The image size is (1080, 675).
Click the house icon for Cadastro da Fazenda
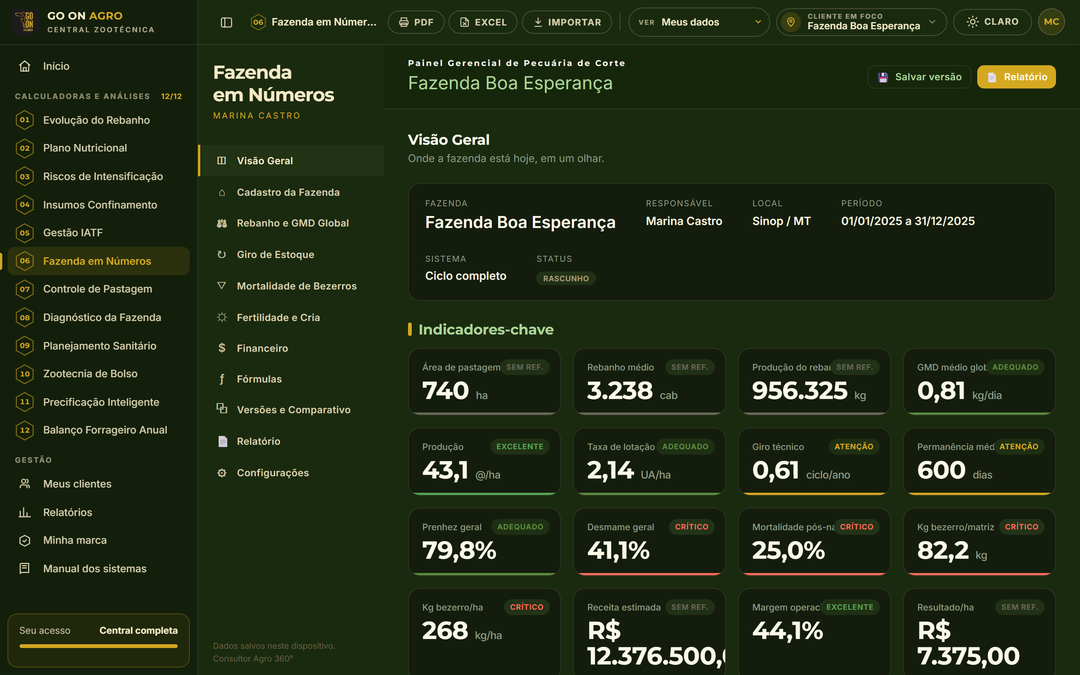(x=222, y=193)
